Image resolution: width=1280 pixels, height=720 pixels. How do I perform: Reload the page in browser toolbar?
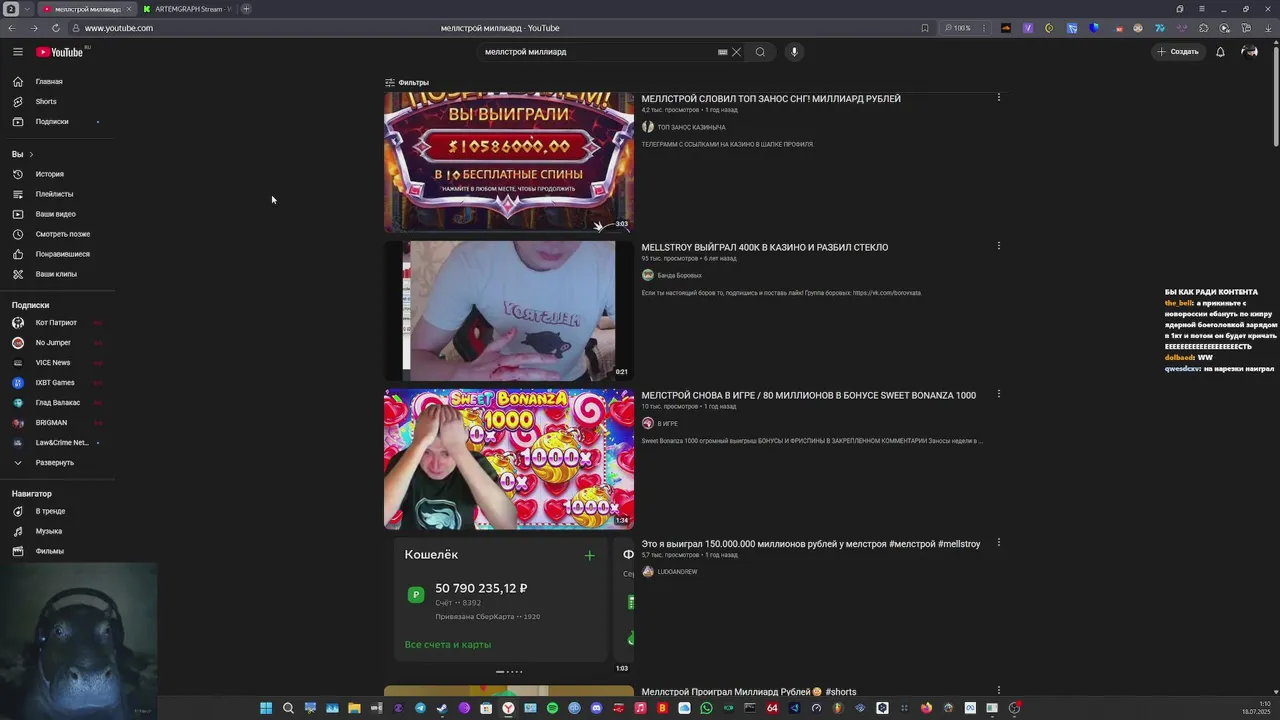click(55, 28)
